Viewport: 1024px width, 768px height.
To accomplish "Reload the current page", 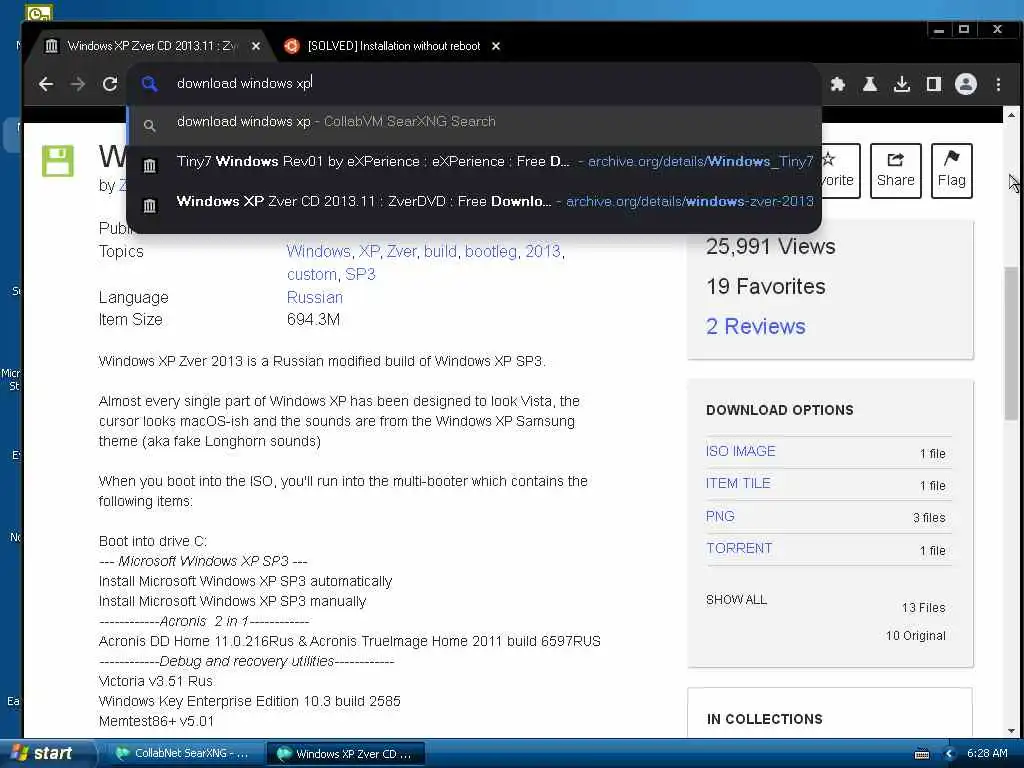I will point(110,84).
